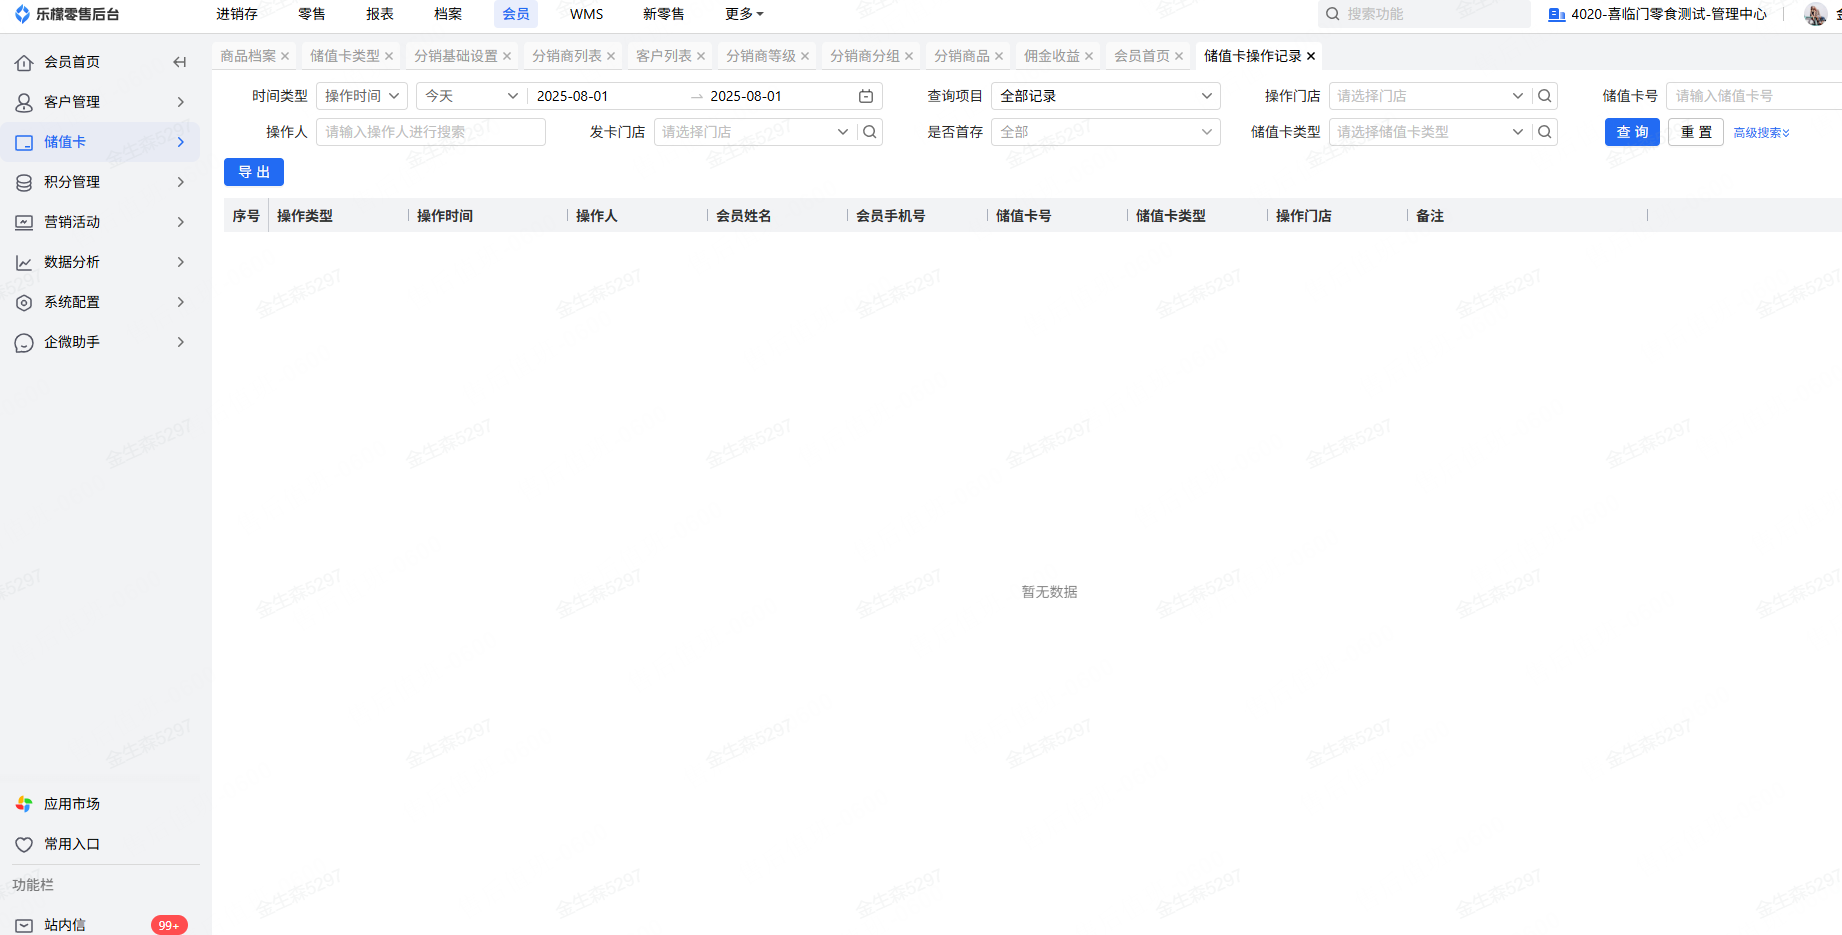Click the 查询 button
The width and height of the screenshot is (1842, 935).
[x=1632, y=132]
